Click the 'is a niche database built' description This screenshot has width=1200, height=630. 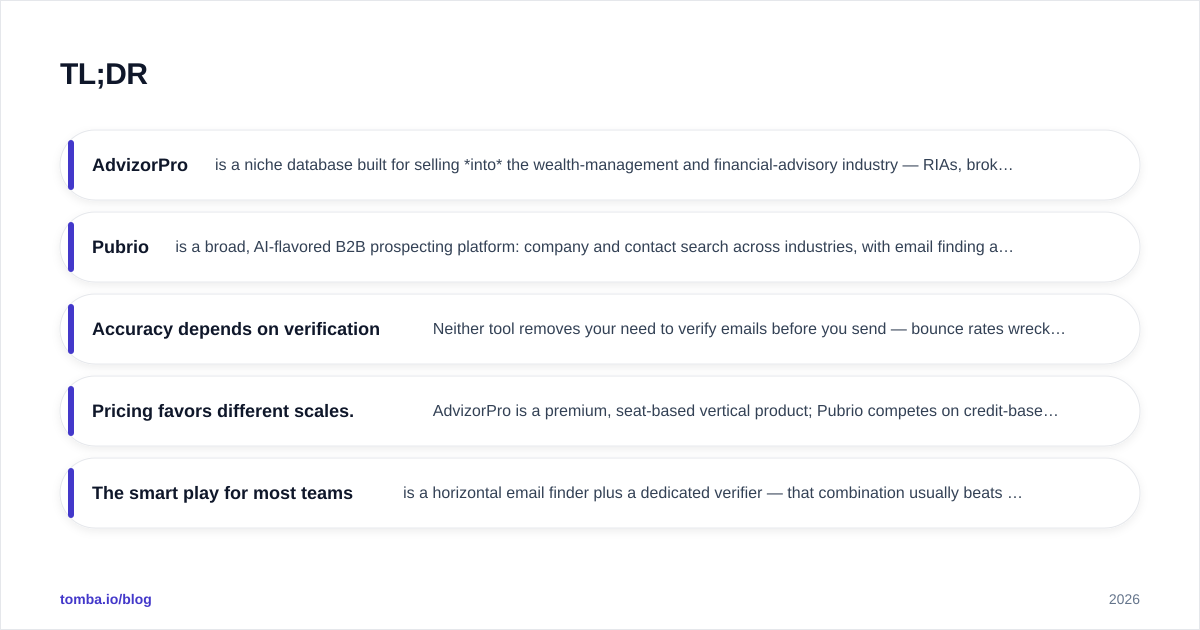pos(614,165)
